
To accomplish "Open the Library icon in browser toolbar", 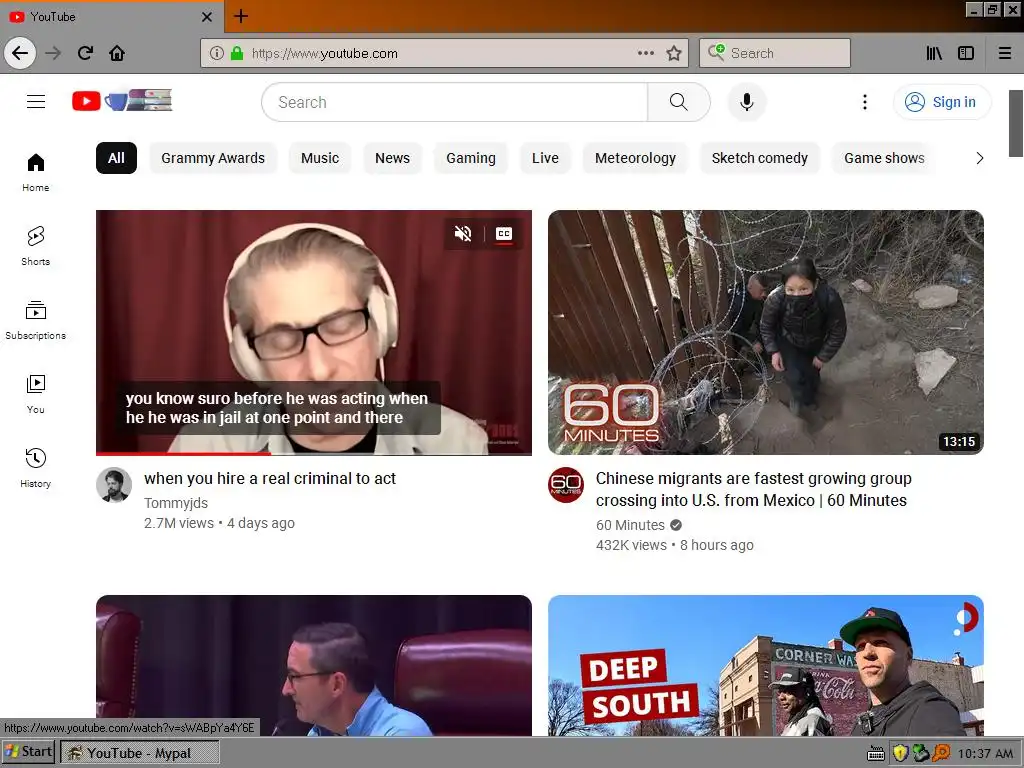I will (934, 54).
